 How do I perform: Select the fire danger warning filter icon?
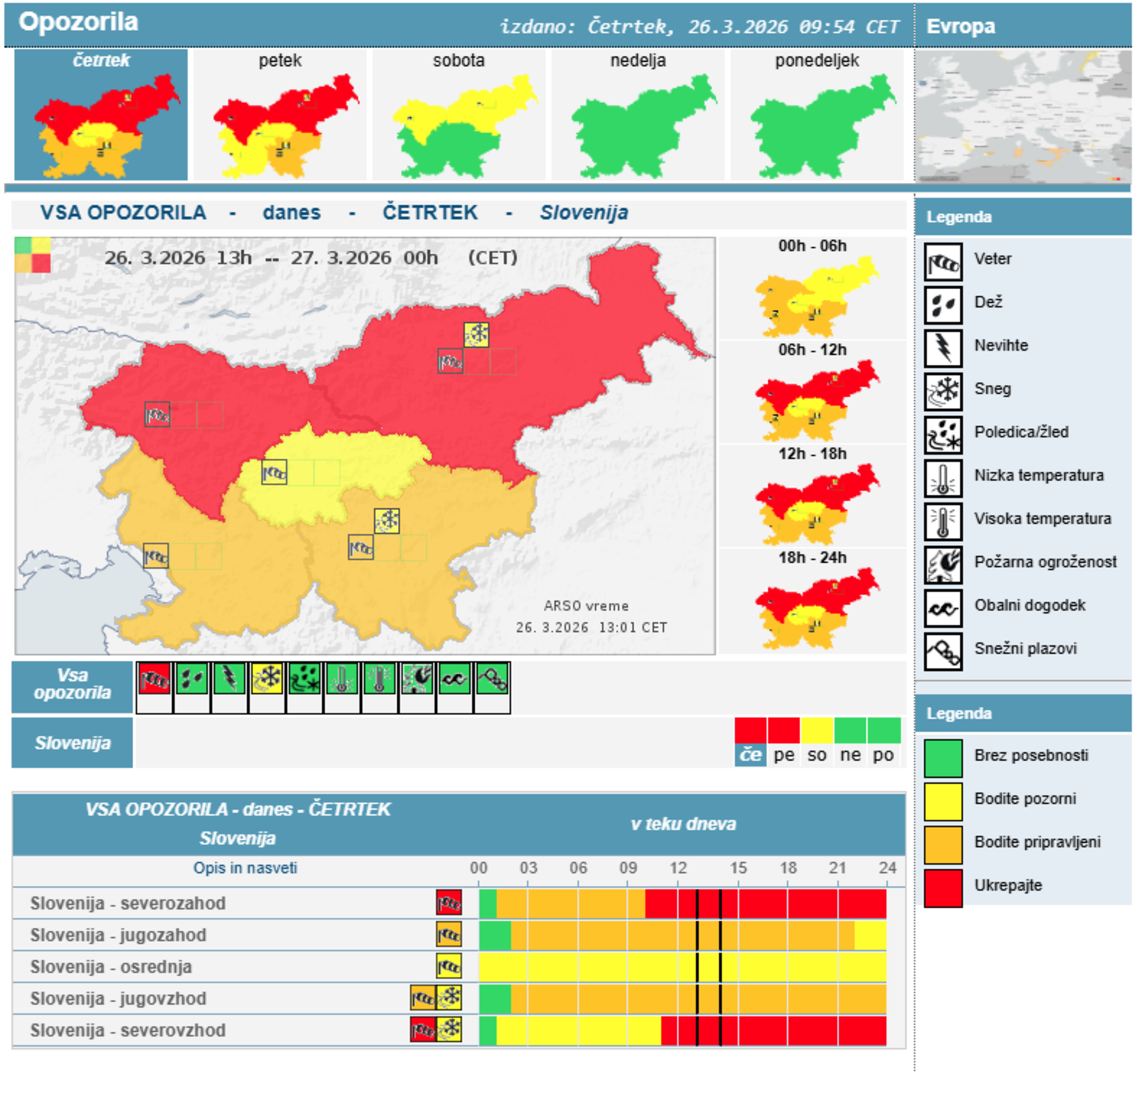(417, 679)
